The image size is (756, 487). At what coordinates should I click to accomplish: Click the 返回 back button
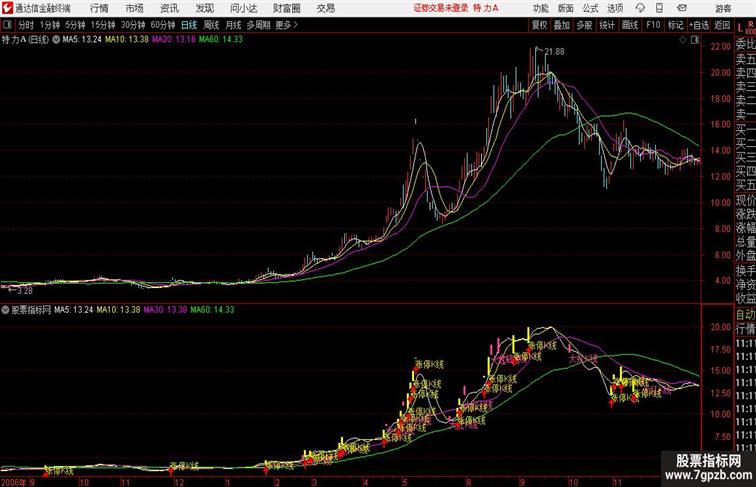click(722, 25)
